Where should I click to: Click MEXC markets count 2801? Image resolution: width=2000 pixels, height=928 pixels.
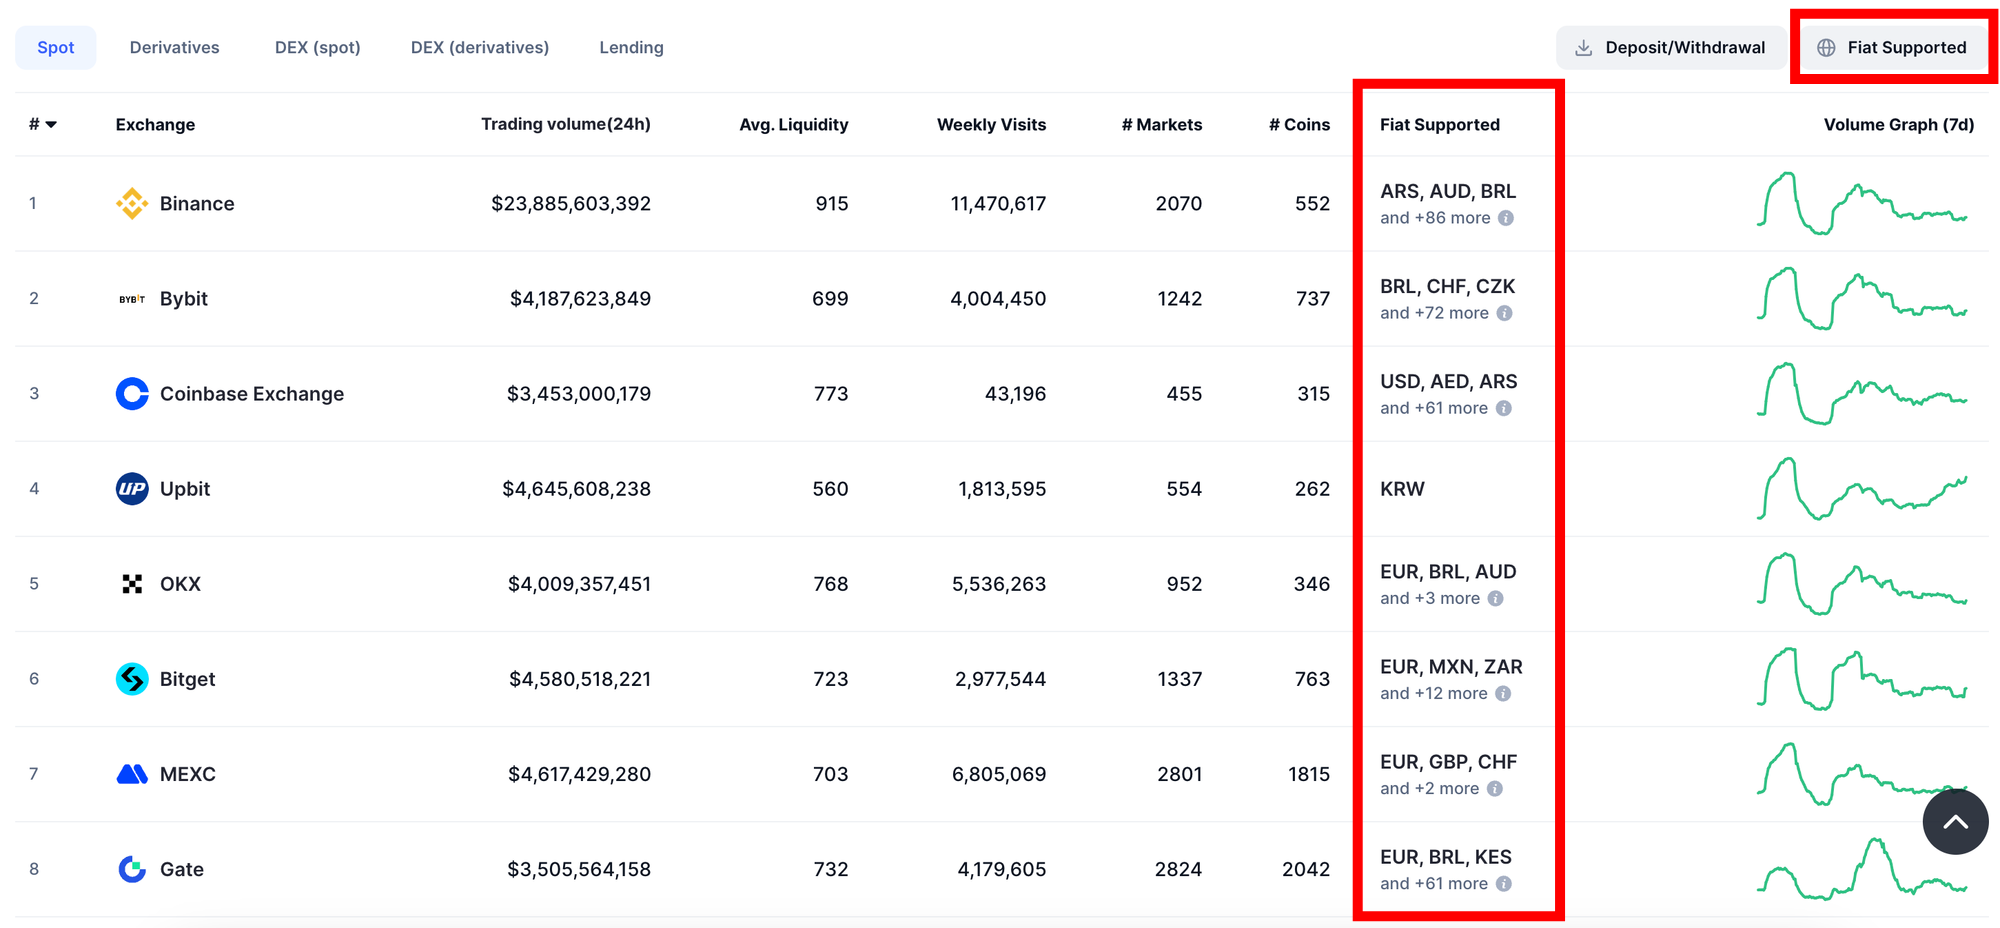[1180, 774]
